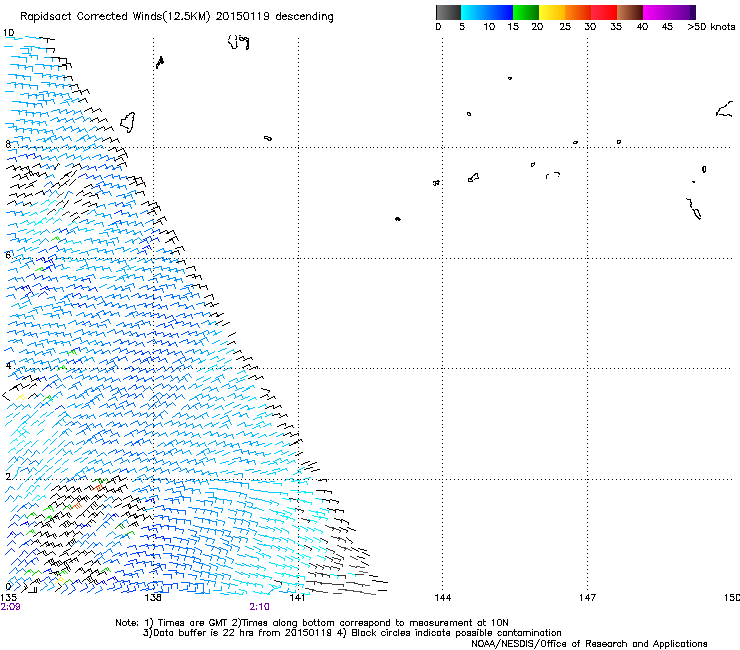Click the longitude label 135
This screenshot has width=740, height=650.
pyautogui.click(x=8, y=598)
